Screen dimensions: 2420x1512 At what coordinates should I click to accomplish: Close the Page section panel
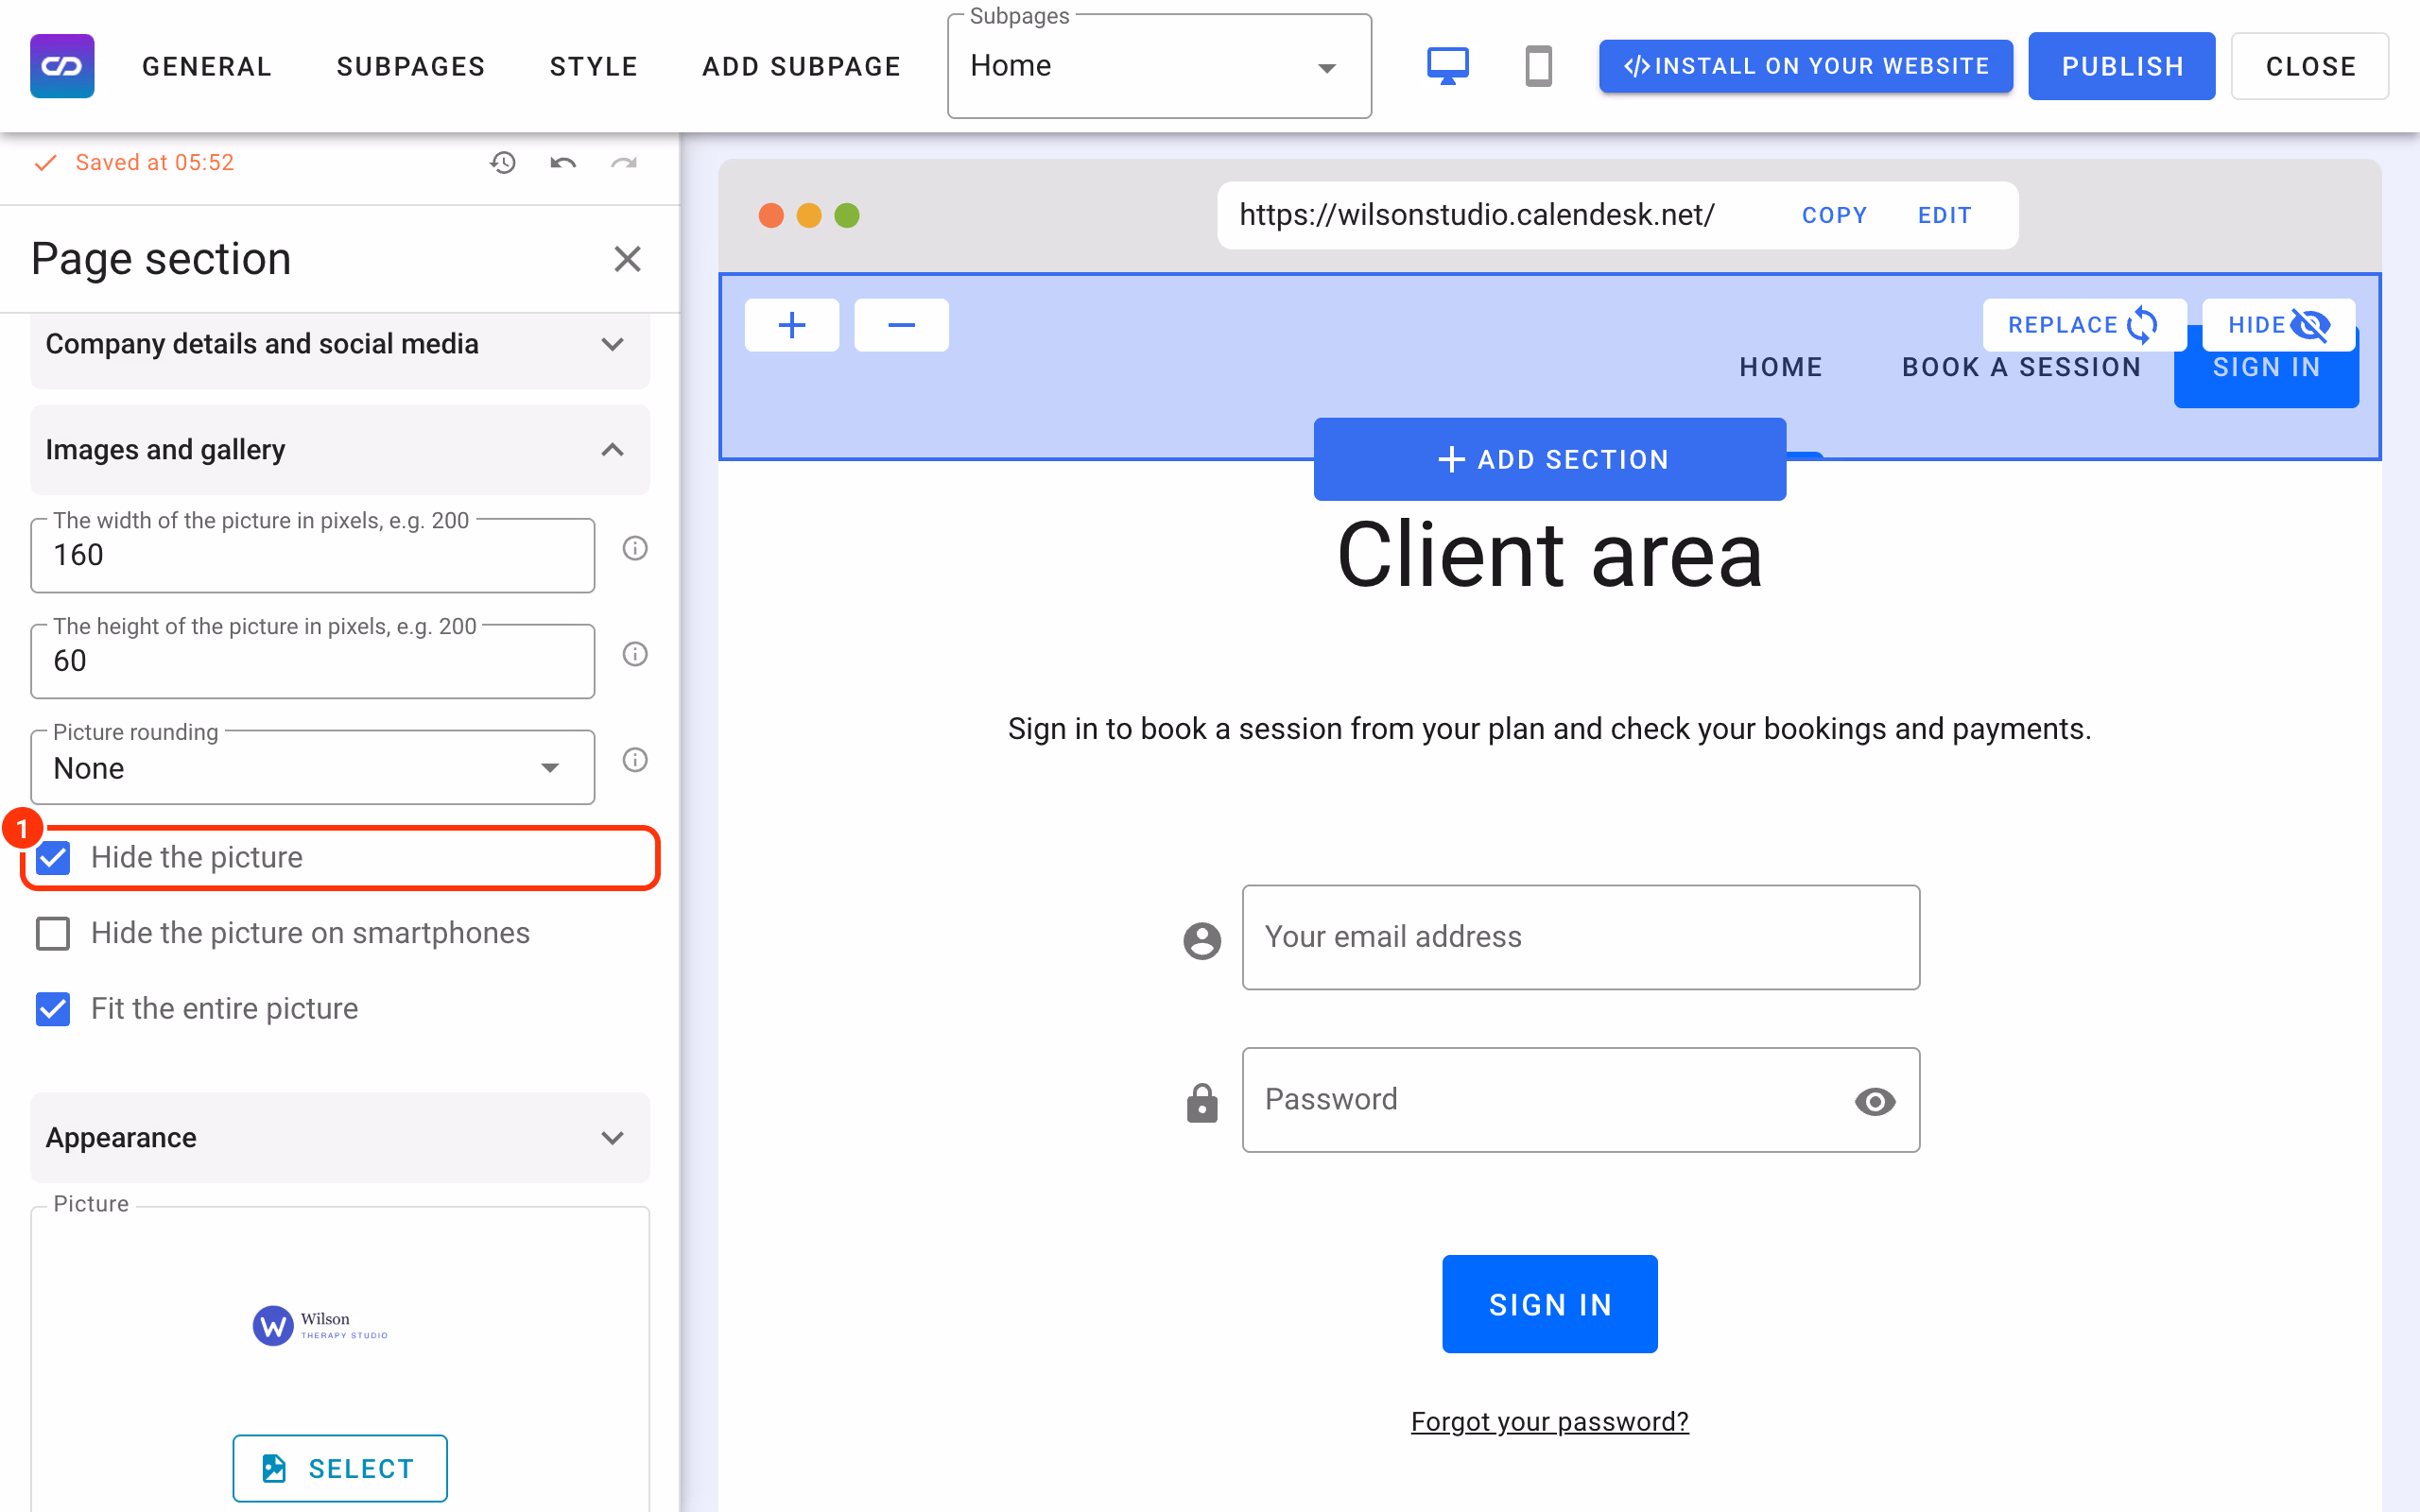coord(627,259)
